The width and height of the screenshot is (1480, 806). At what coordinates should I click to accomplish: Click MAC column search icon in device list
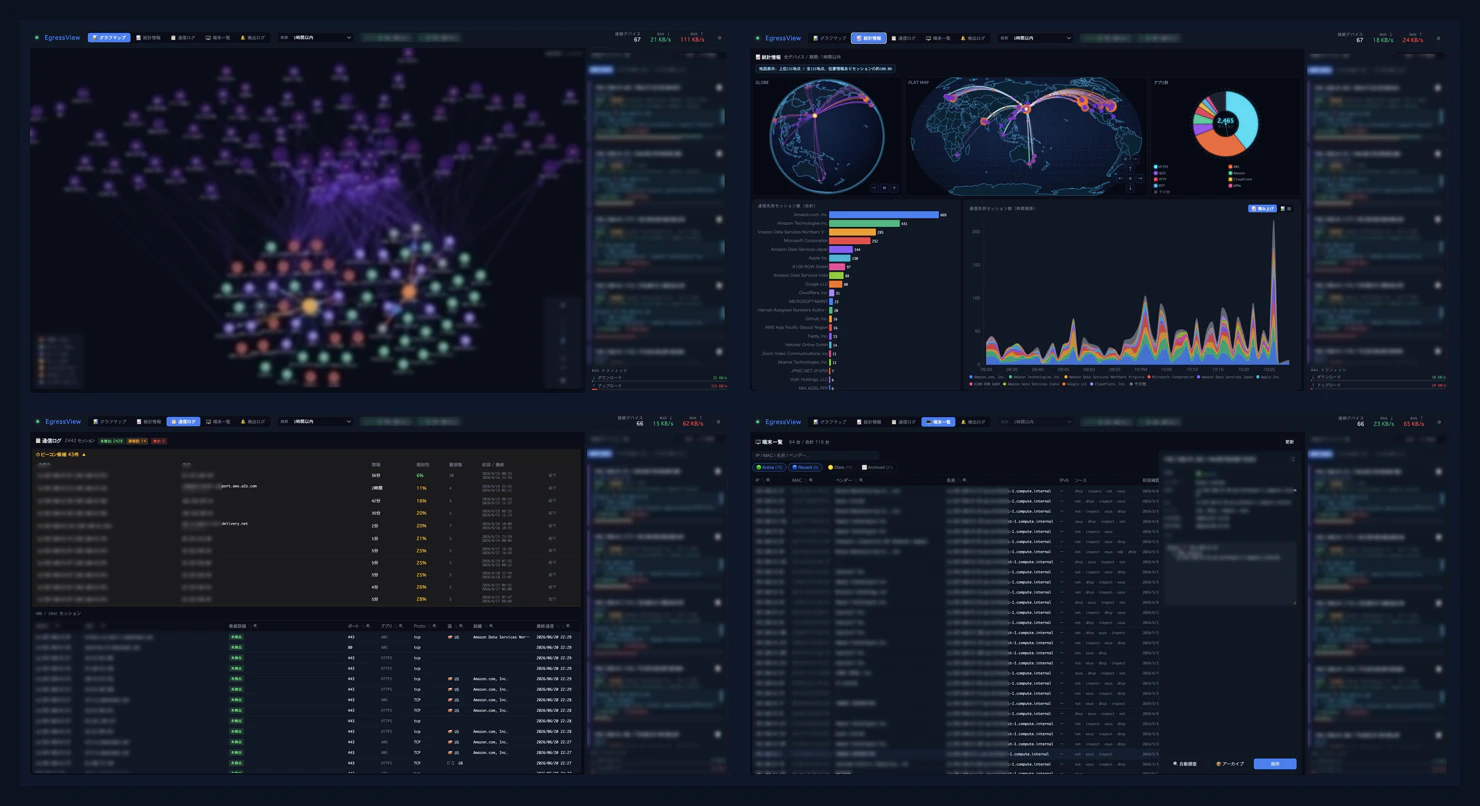pyautogui.click(x=811, y=480)
